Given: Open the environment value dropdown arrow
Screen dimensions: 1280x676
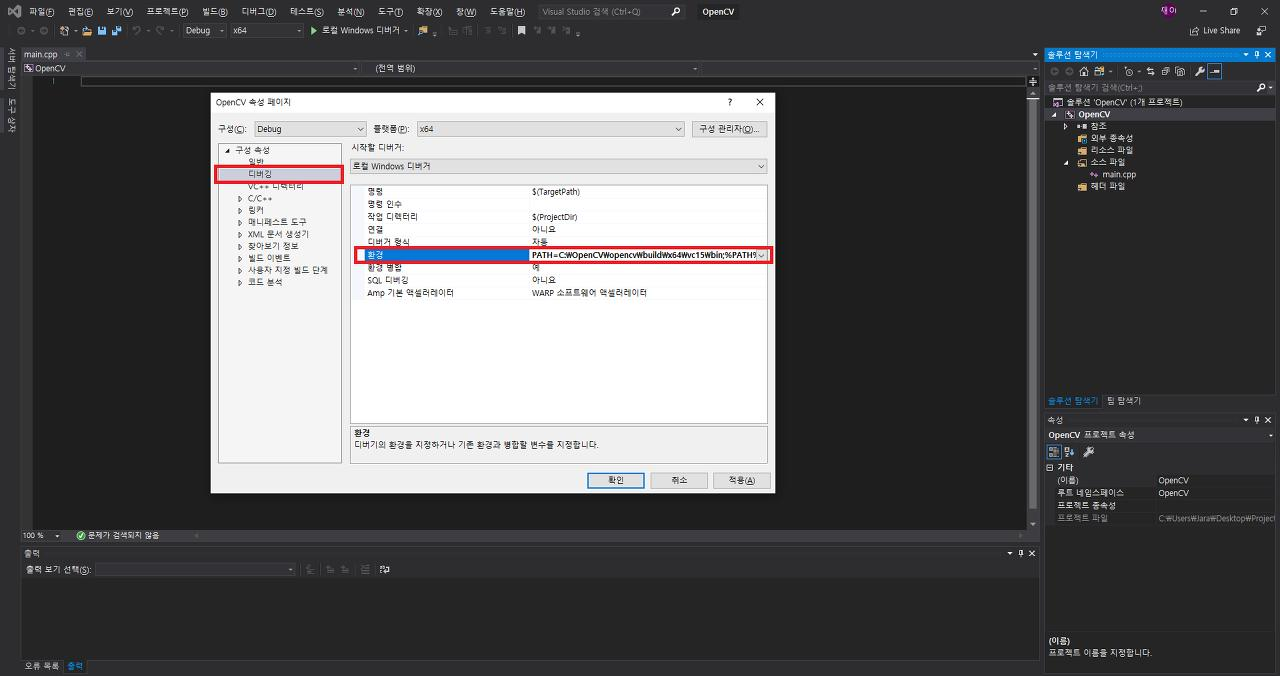Looking at the screenshot, I should [762, 255].
